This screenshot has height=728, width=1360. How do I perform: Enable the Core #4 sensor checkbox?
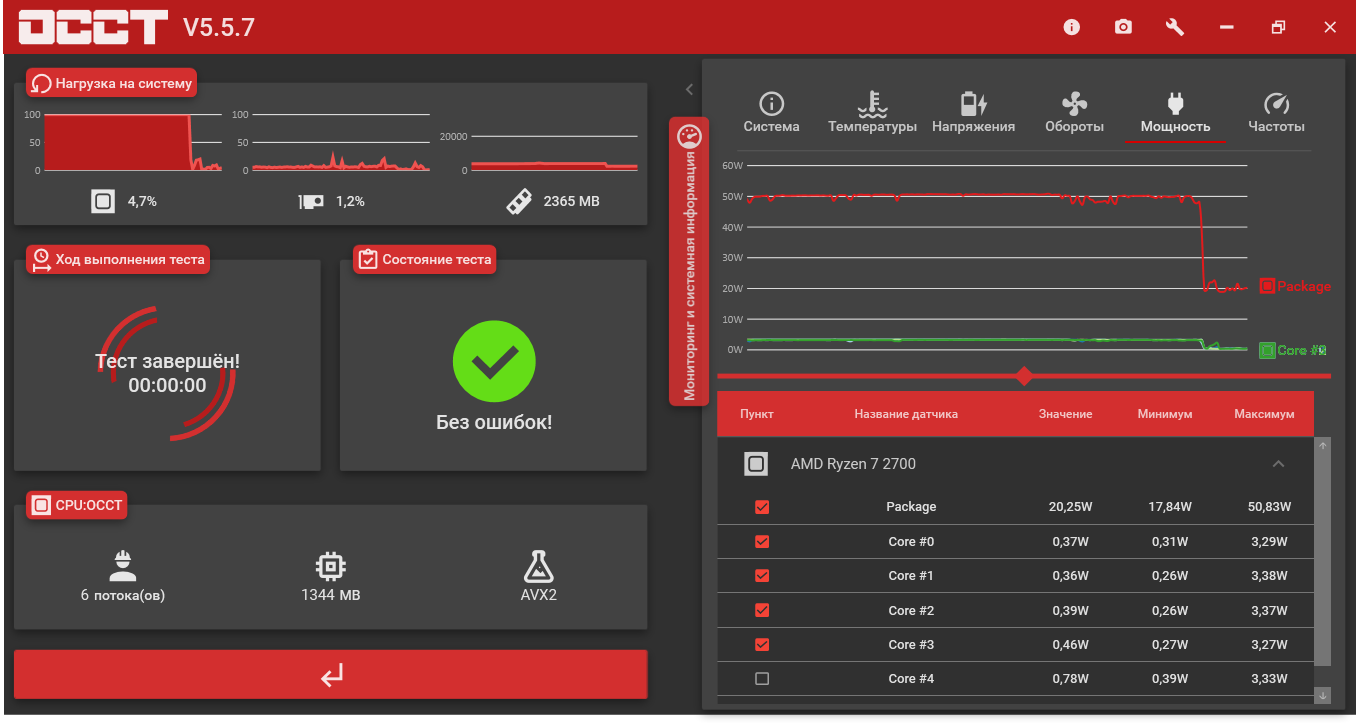[x=762, y=679]
